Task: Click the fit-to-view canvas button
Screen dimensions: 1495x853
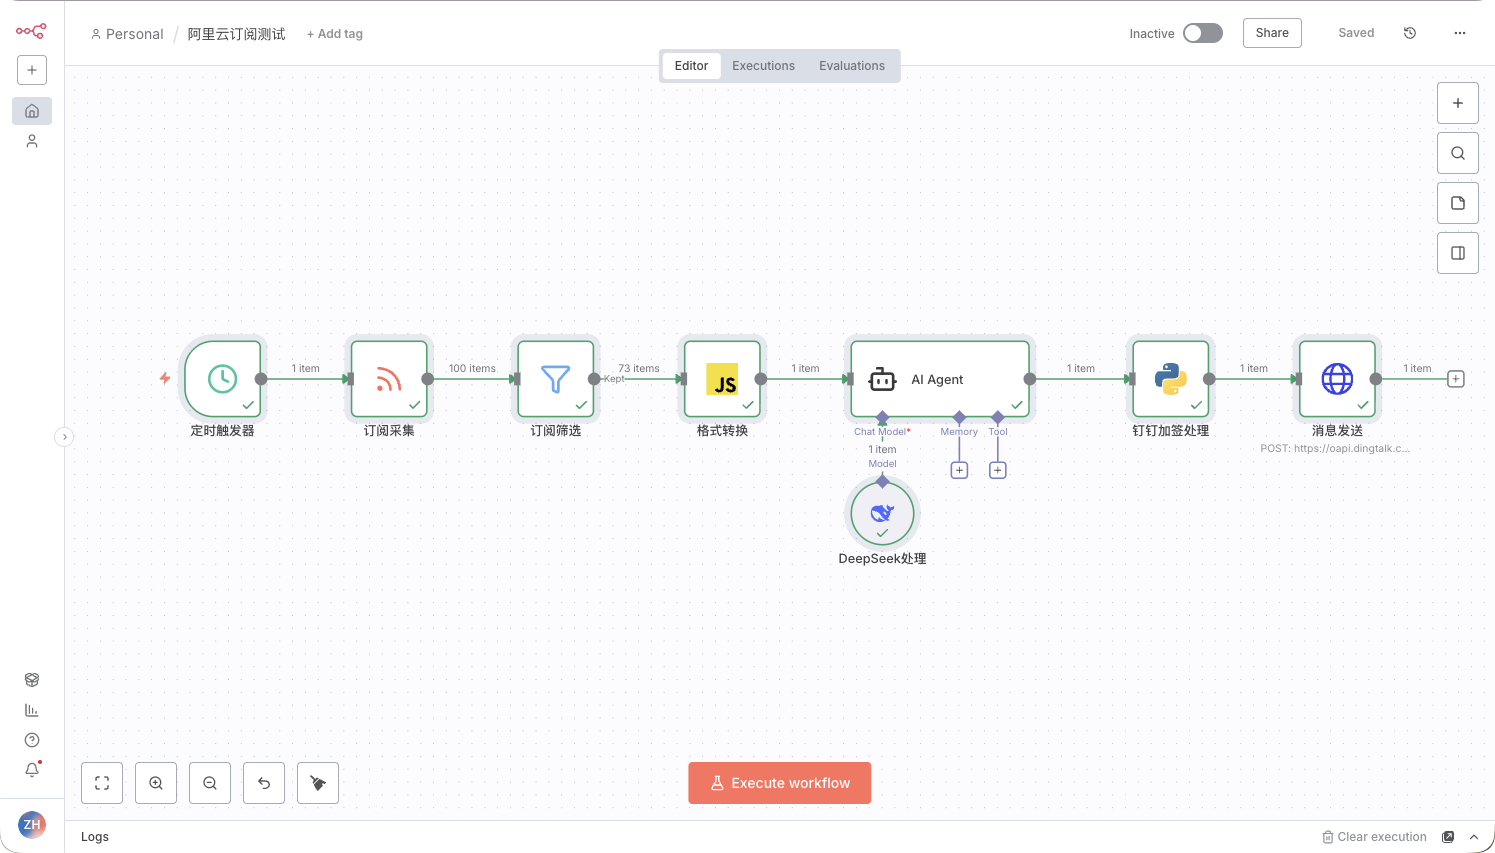Action: [x=102, y=783]
